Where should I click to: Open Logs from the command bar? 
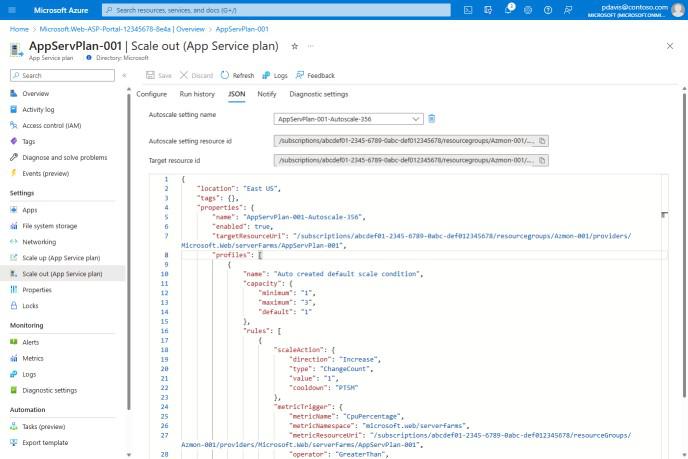[x=274, y=75]
